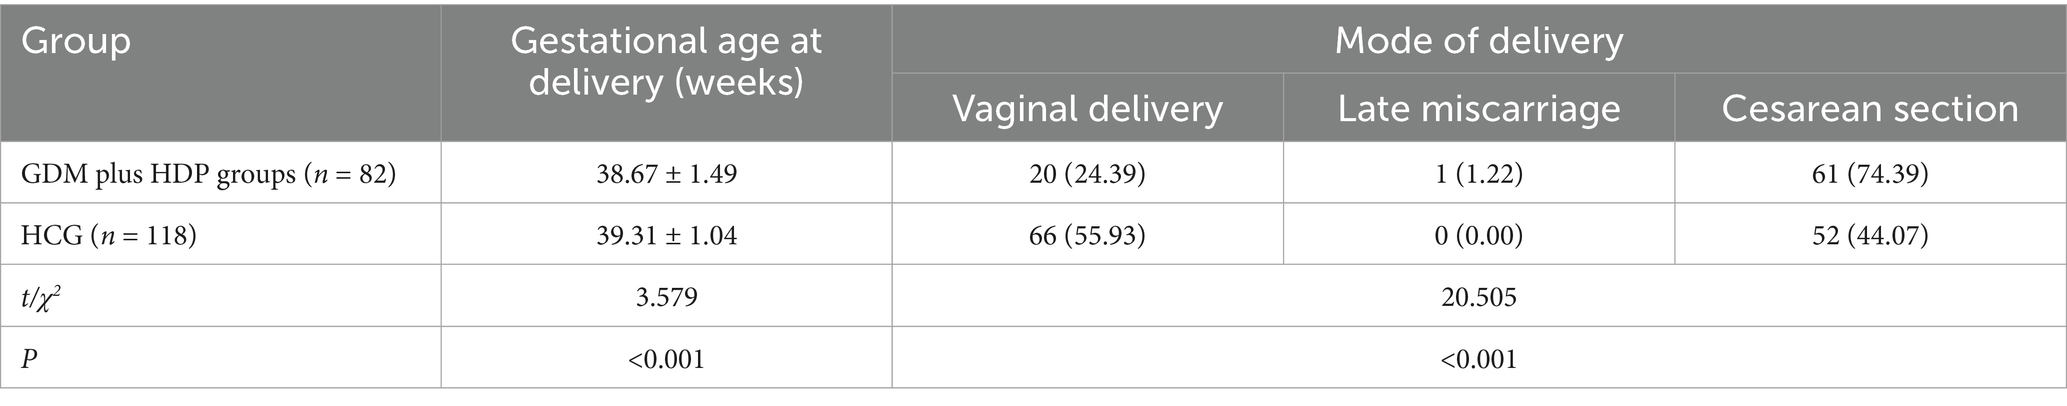Select the "Cesarean section" subheader
Viewport: 2067px width, 406px height.
point(1869,108)
